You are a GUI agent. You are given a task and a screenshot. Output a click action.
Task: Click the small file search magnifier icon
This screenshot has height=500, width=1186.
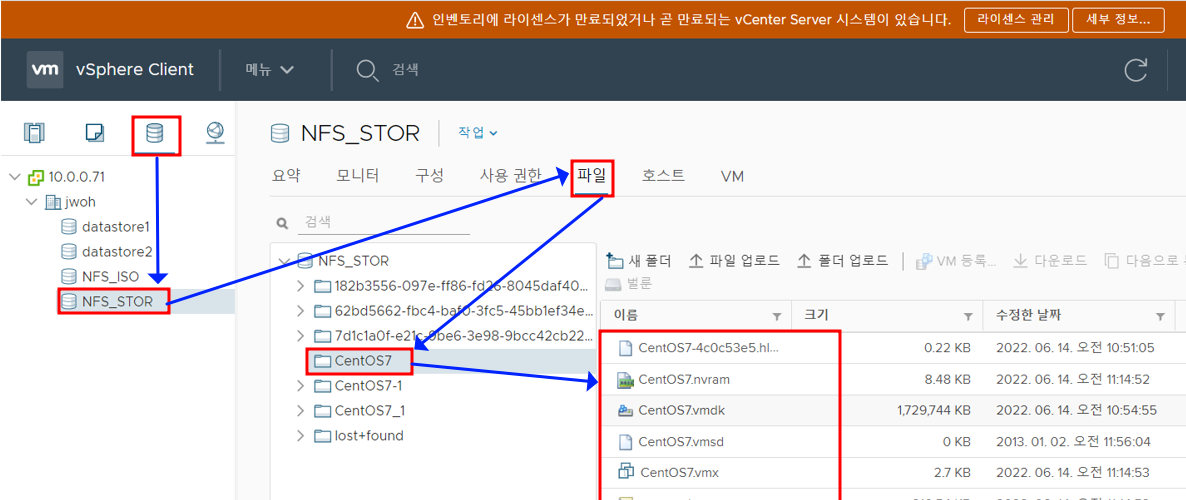(x=283, y=223)
